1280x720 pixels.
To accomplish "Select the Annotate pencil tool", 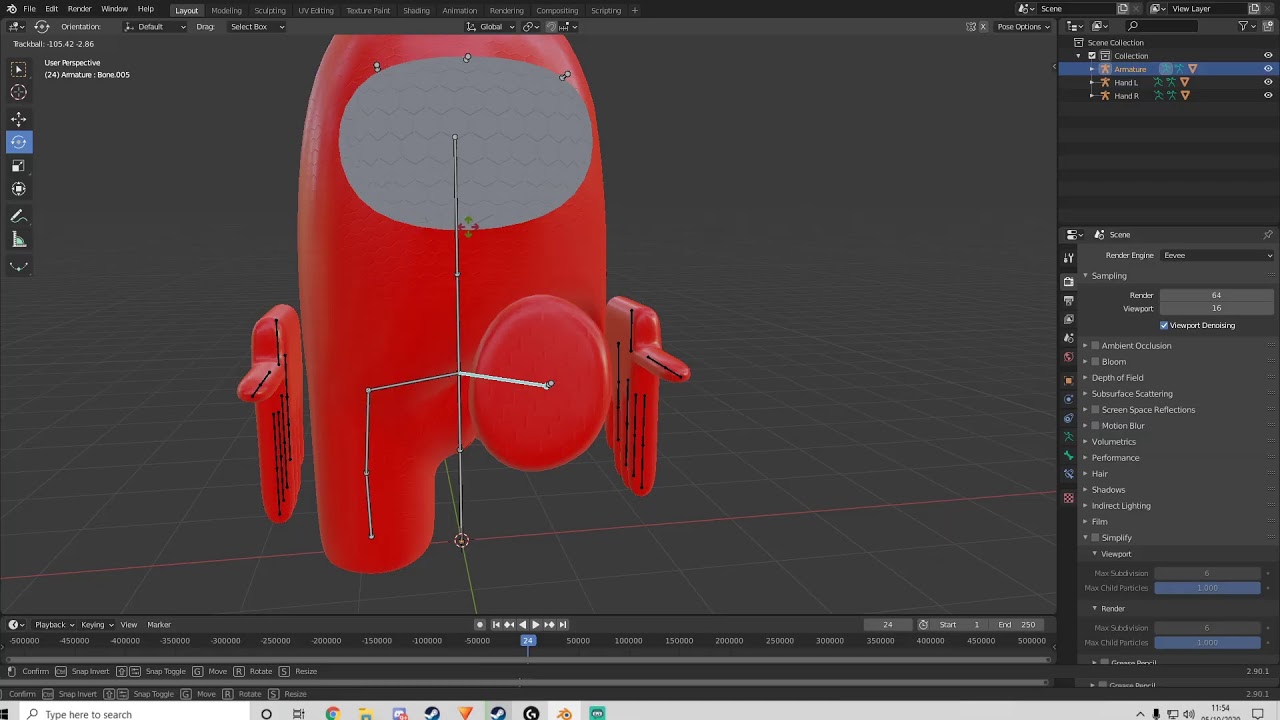I will (x=18, y=217).
